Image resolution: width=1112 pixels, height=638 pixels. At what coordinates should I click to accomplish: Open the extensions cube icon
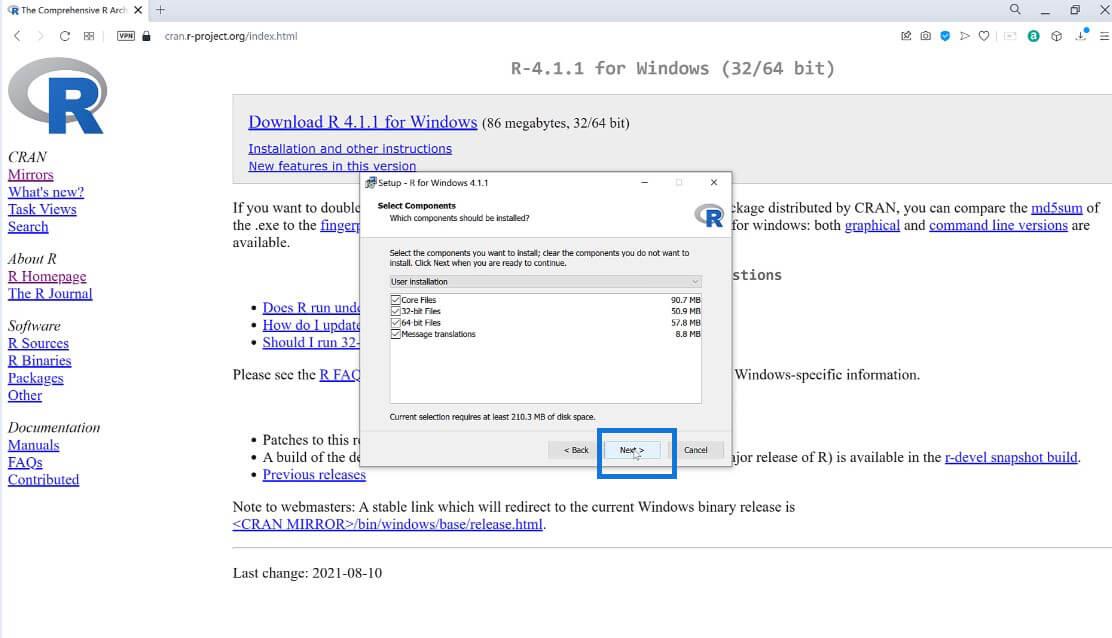pyautogui.click(x=1057, y=35)
